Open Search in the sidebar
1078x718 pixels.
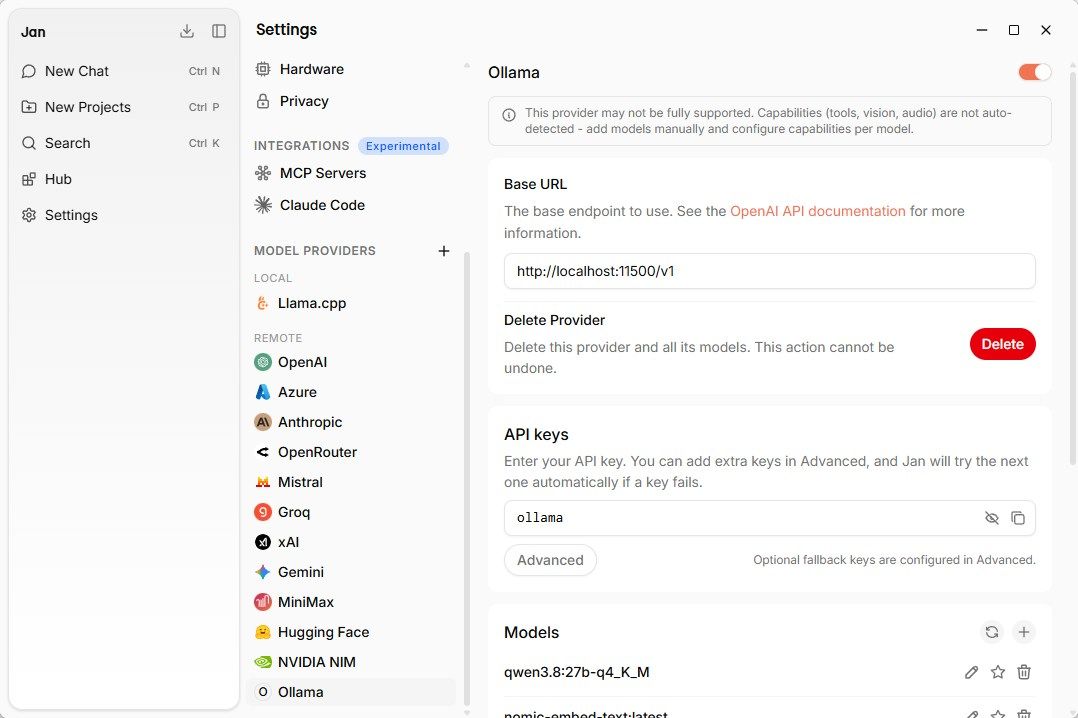pyautogui.click(x=124, y=143)
